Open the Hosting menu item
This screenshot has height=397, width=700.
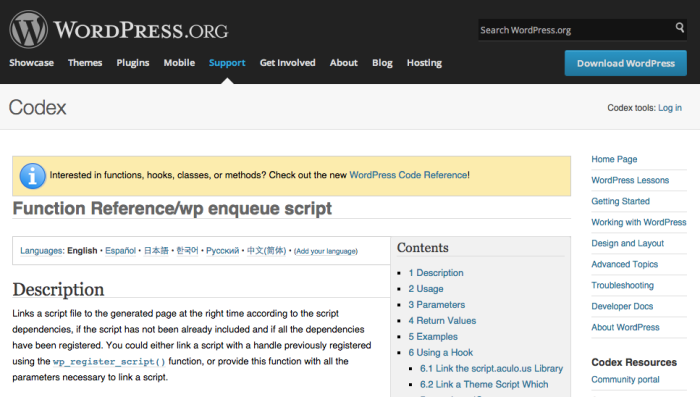pos(424,63)
